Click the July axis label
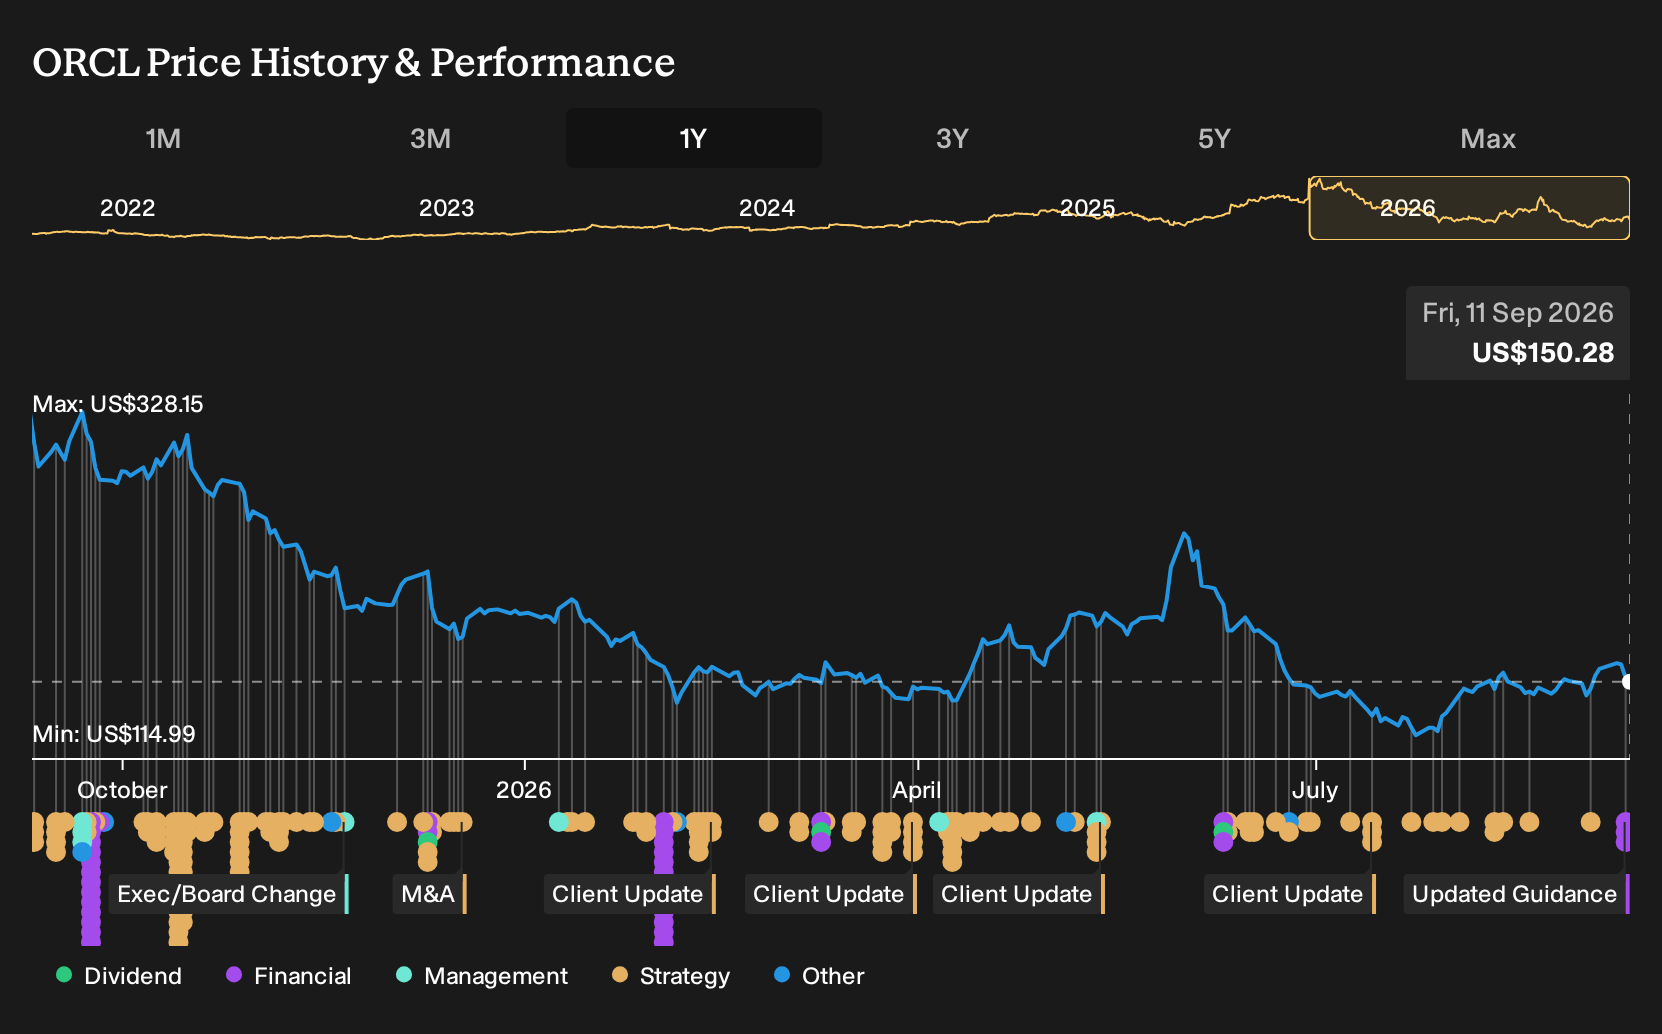1662x1034 pixels. [x=1314, y=790]
